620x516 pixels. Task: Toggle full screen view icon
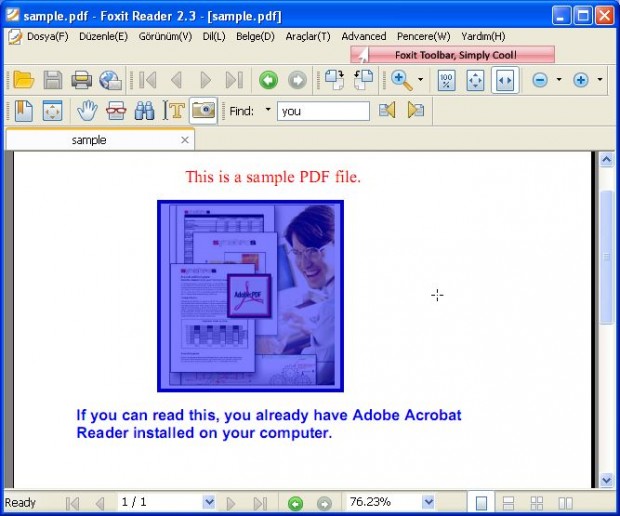click(x=52, y=111)
